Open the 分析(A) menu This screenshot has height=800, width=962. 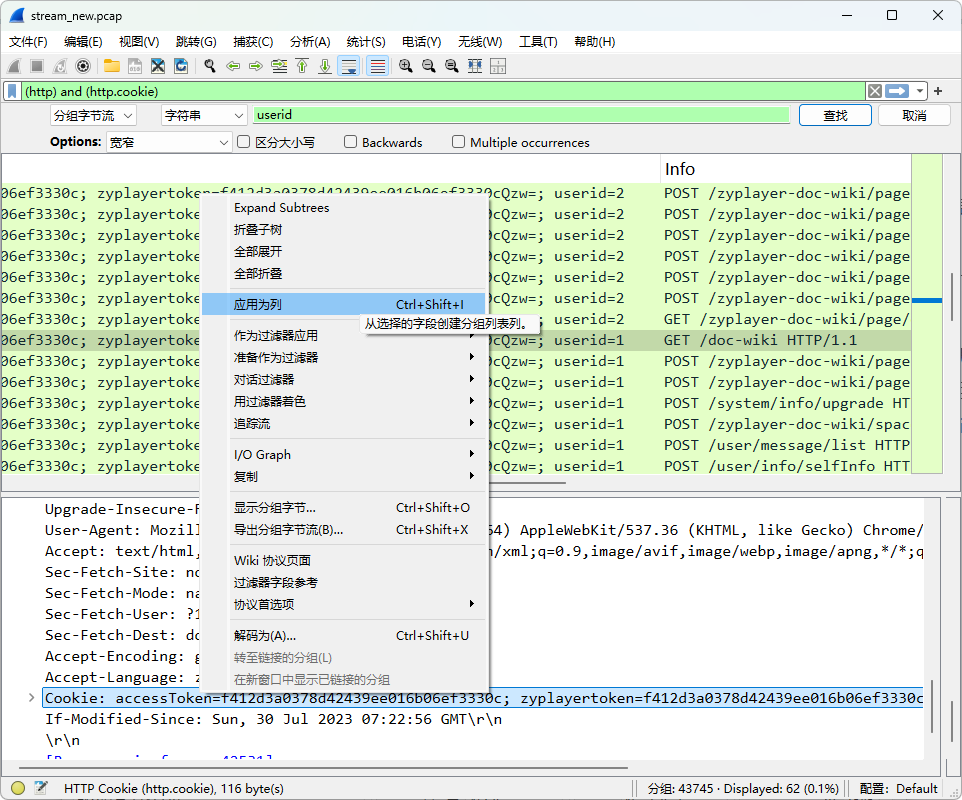pyautogui.click(x=310, y=42)
